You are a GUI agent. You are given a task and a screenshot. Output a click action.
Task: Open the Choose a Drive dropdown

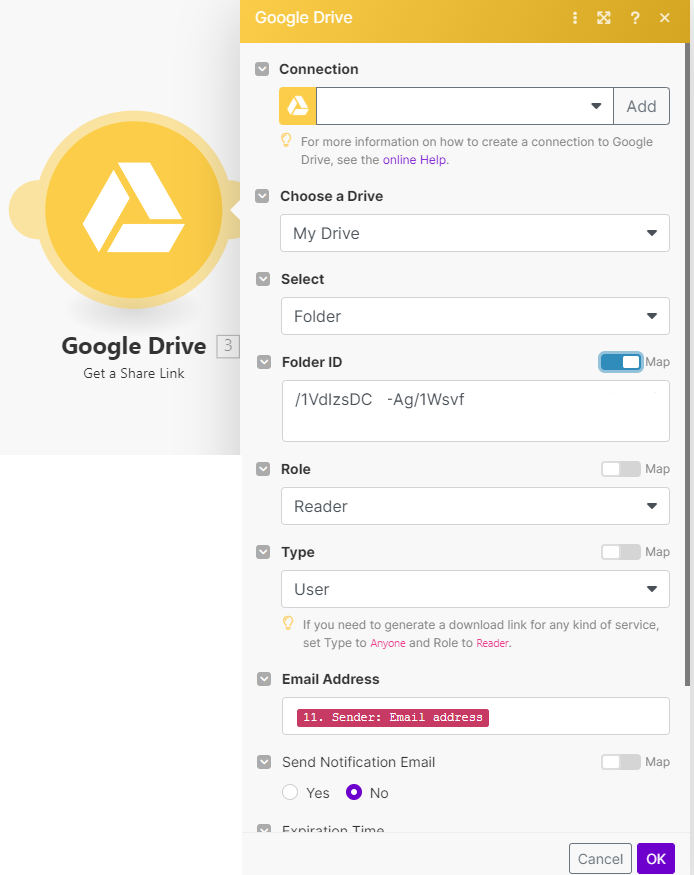475,233
